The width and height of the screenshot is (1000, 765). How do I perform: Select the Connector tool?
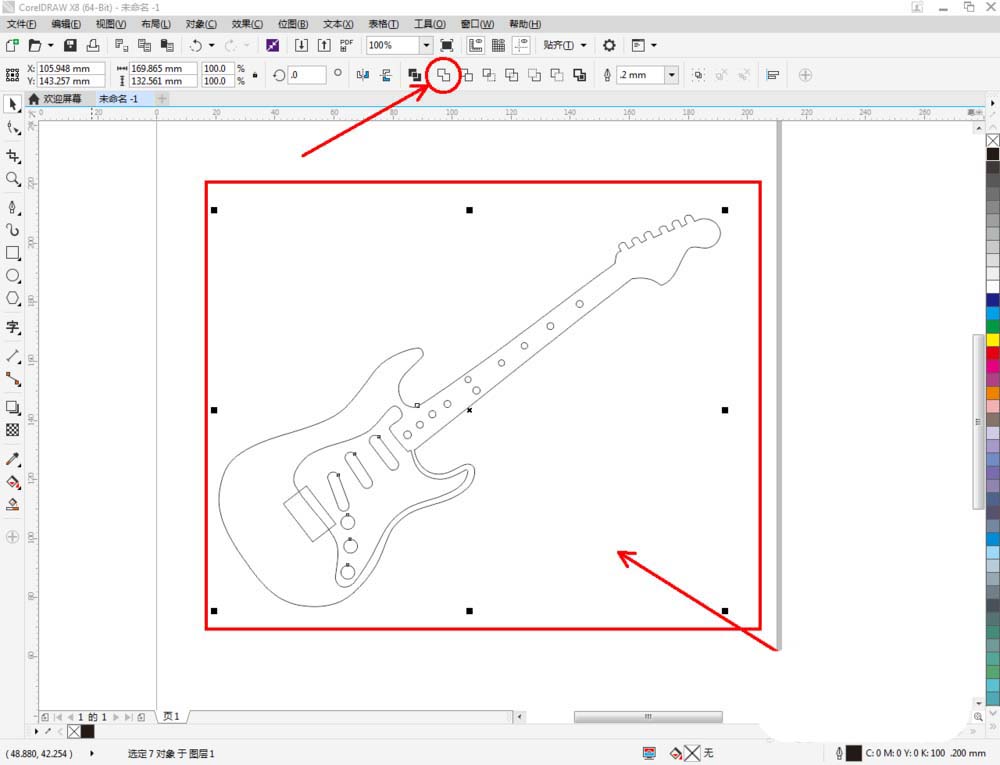point(13,379)
